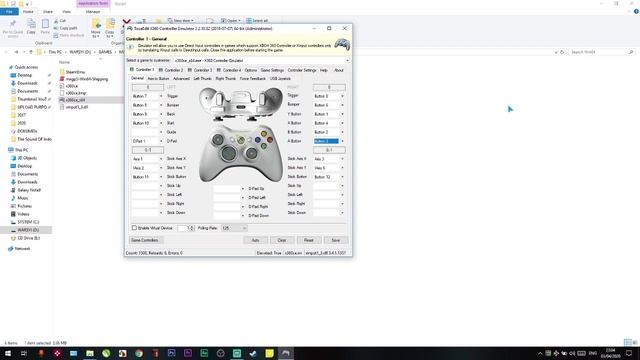Select Quick access in Explorer sidebar
Screen dimensions: 640x360
coord(26,67)
